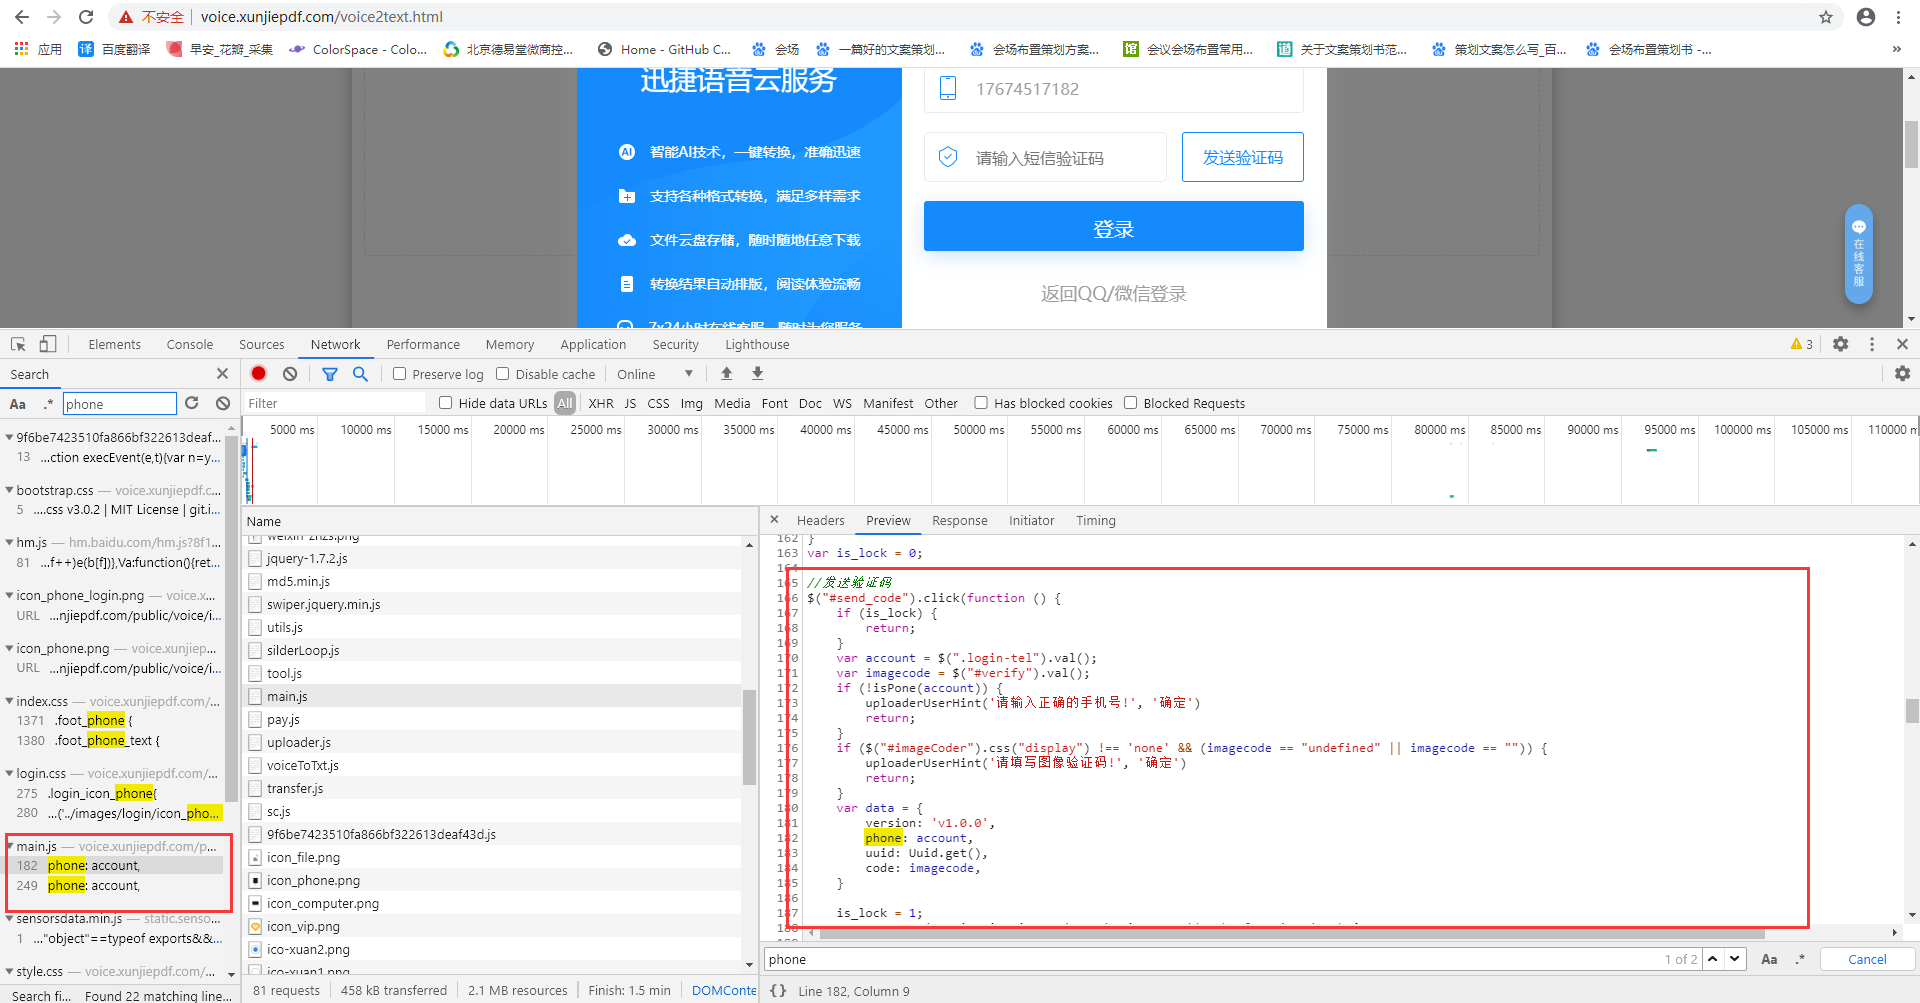Collapse the bootstrap.css search result group
Viewport: 1920px width, 1003px height.
coord(9,490)
